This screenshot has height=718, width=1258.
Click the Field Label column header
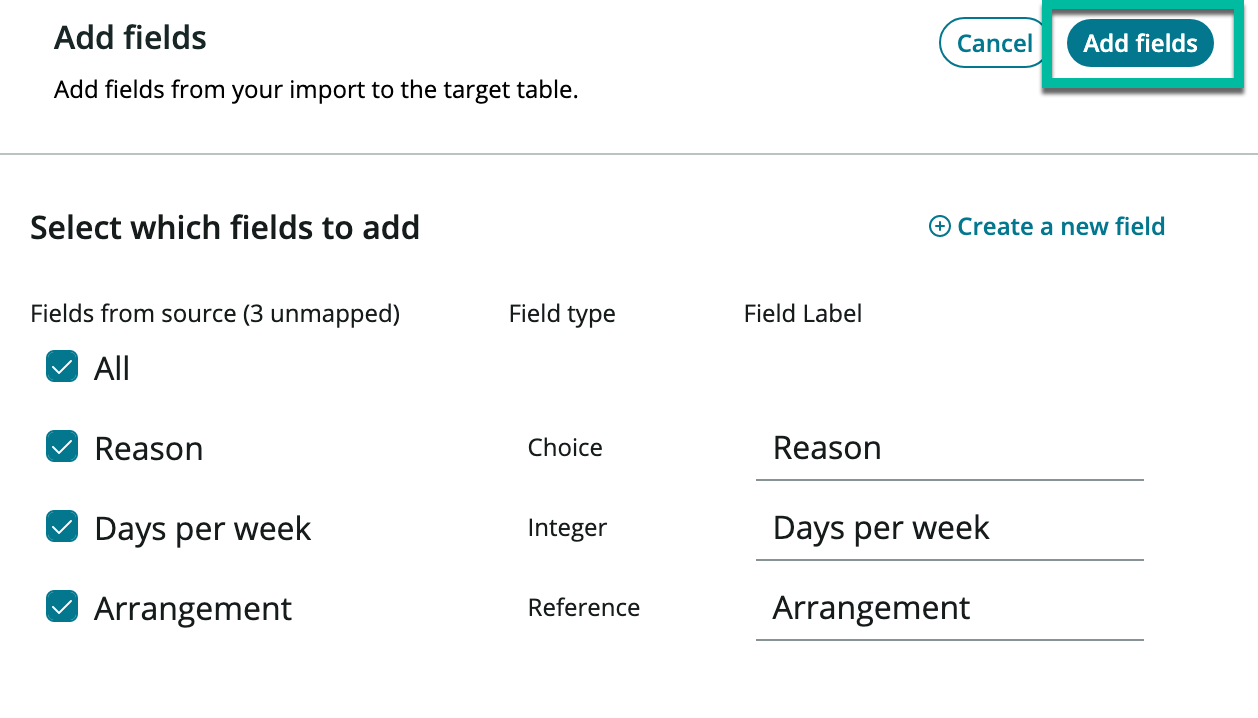(803, 314)
